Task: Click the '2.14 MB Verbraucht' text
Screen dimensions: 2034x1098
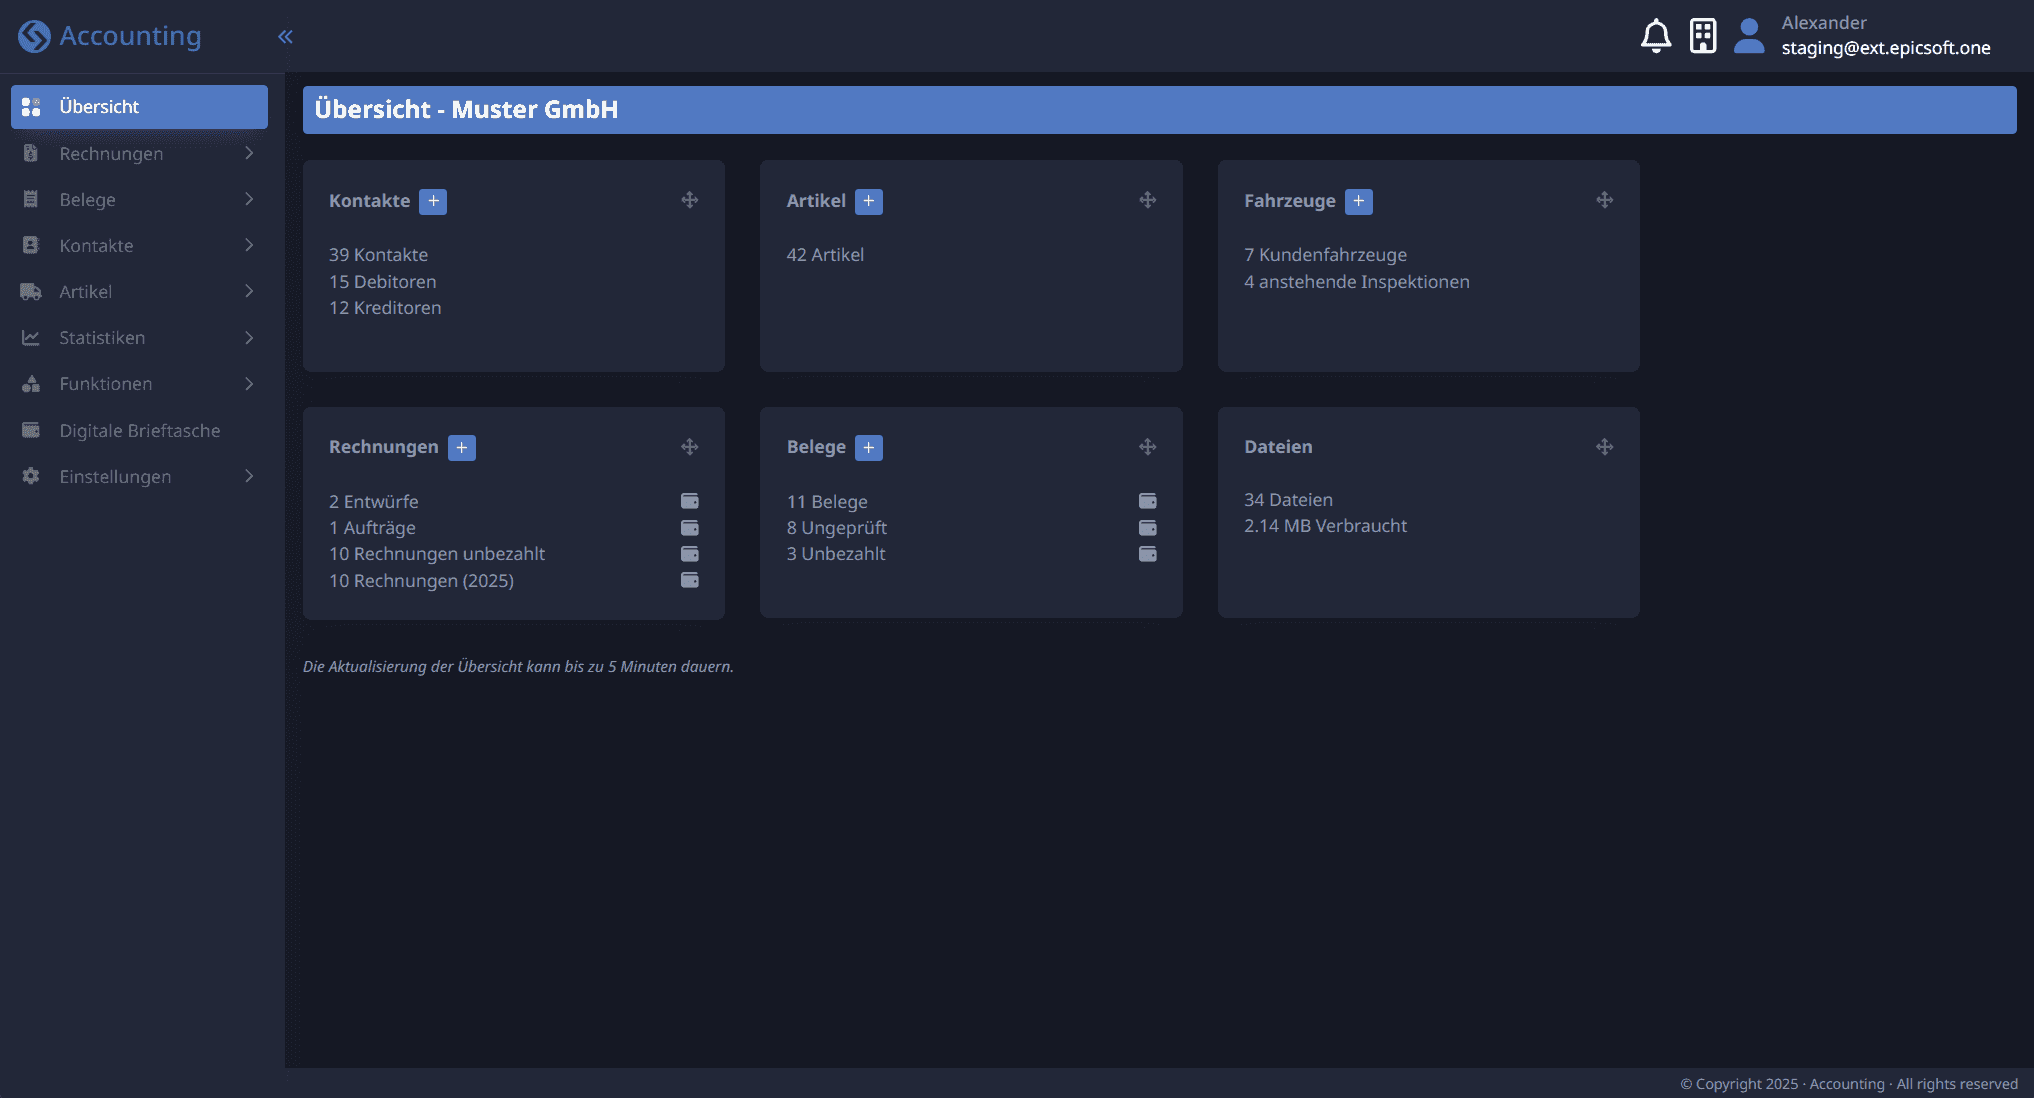Action: pos(1325,526)
